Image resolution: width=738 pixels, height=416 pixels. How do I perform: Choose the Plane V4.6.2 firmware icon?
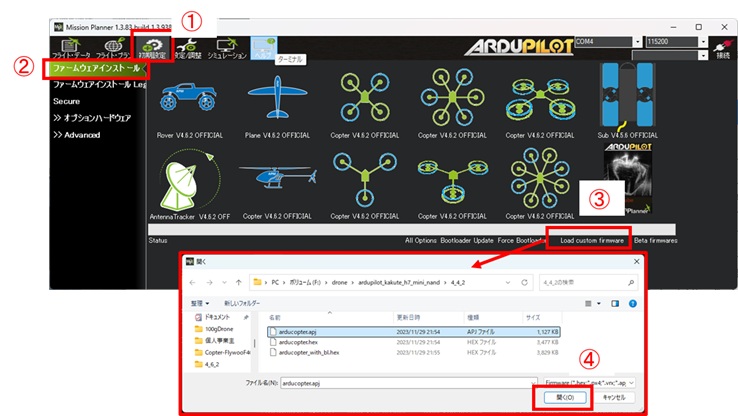click(x=277, y=97)
